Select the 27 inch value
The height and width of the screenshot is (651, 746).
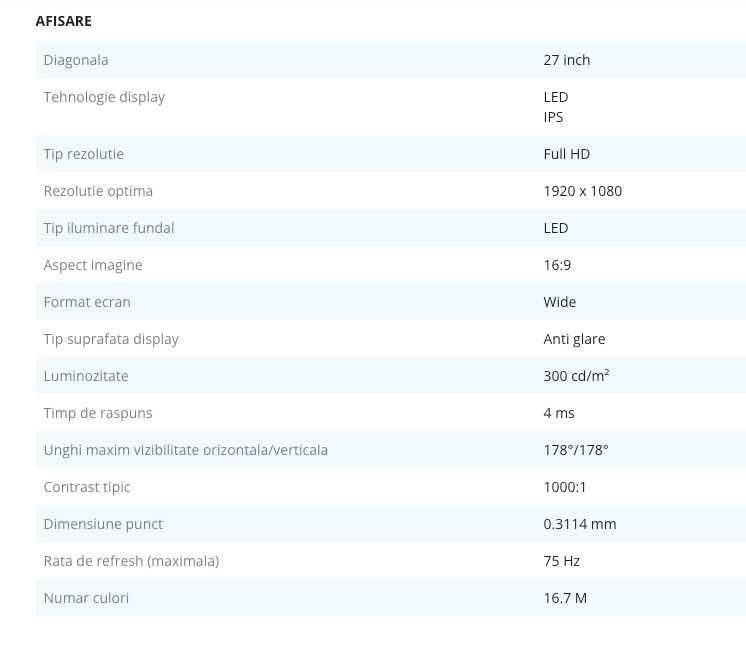pos(566,60)
